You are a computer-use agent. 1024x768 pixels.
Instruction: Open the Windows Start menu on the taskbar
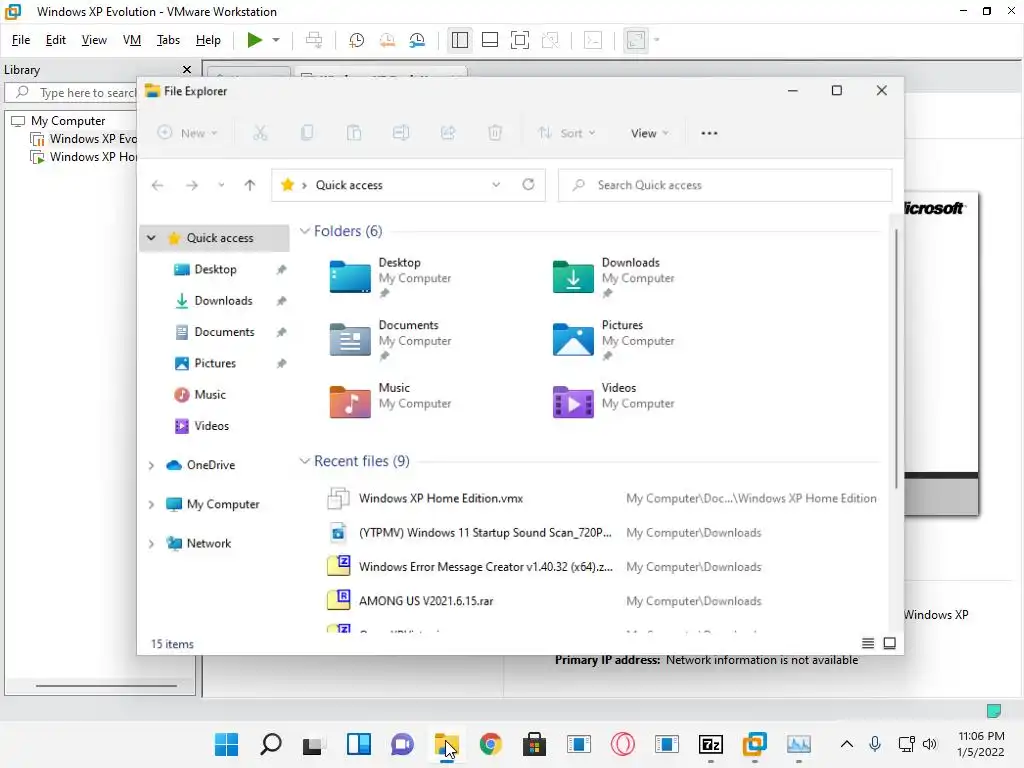click(227, 744)
